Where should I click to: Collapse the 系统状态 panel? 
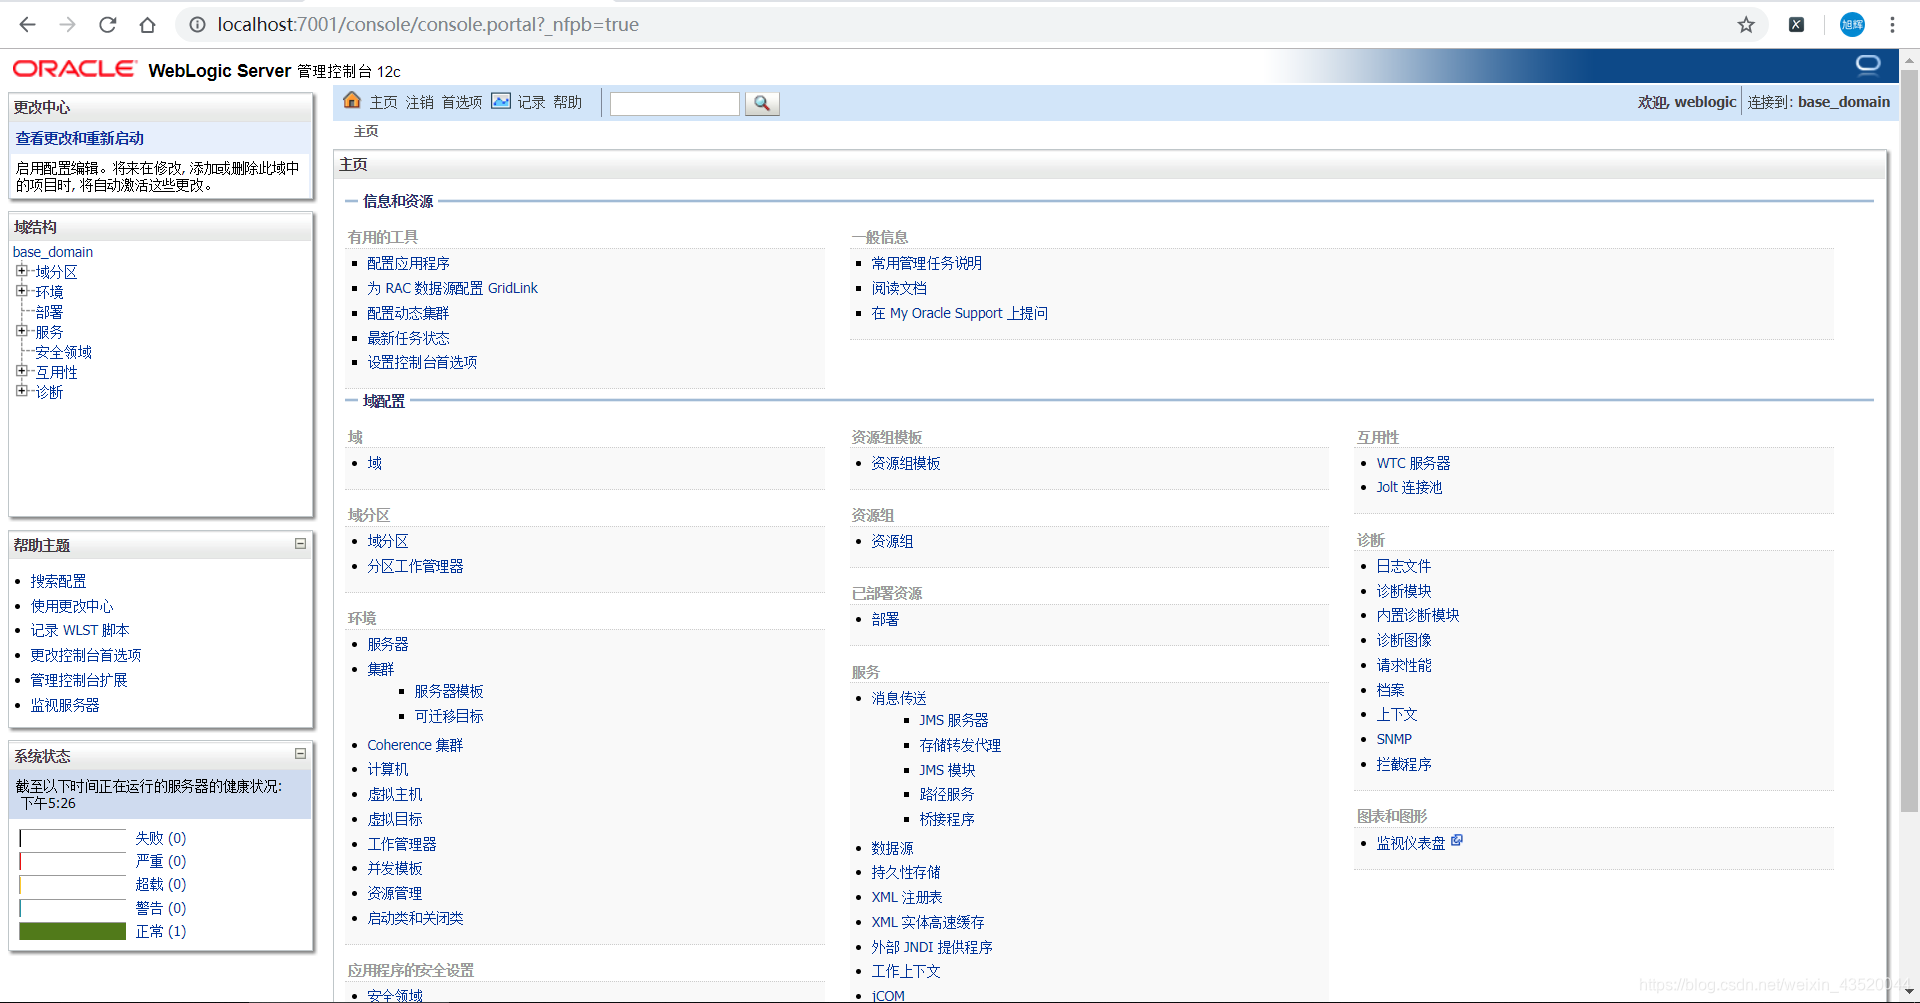(x=300, y=753)
